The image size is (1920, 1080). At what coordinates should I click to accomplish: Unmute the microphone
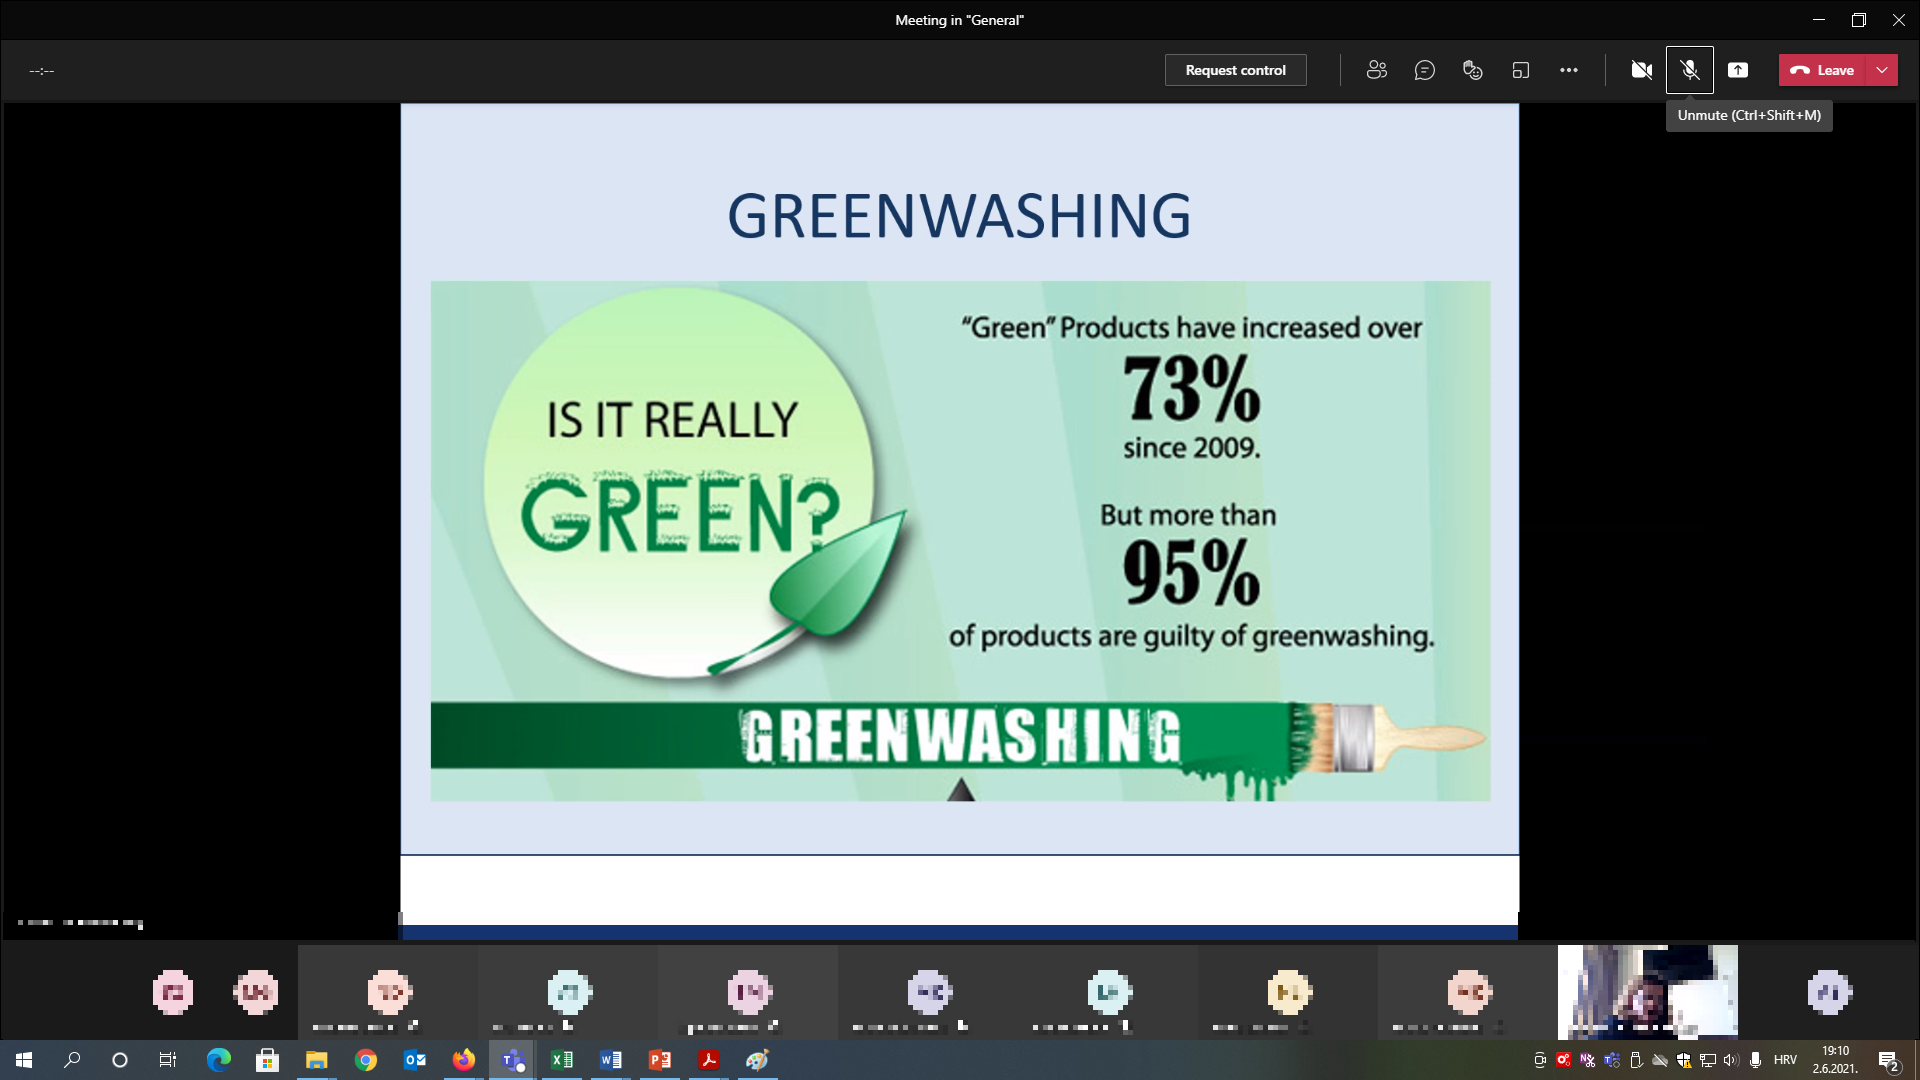(x=1689, y=70)
